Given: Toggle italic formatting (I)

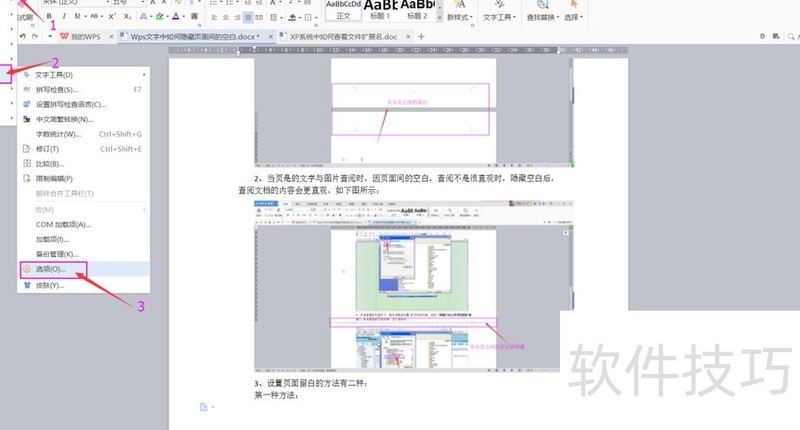Looking at the screenshot, I should [64, 16].
